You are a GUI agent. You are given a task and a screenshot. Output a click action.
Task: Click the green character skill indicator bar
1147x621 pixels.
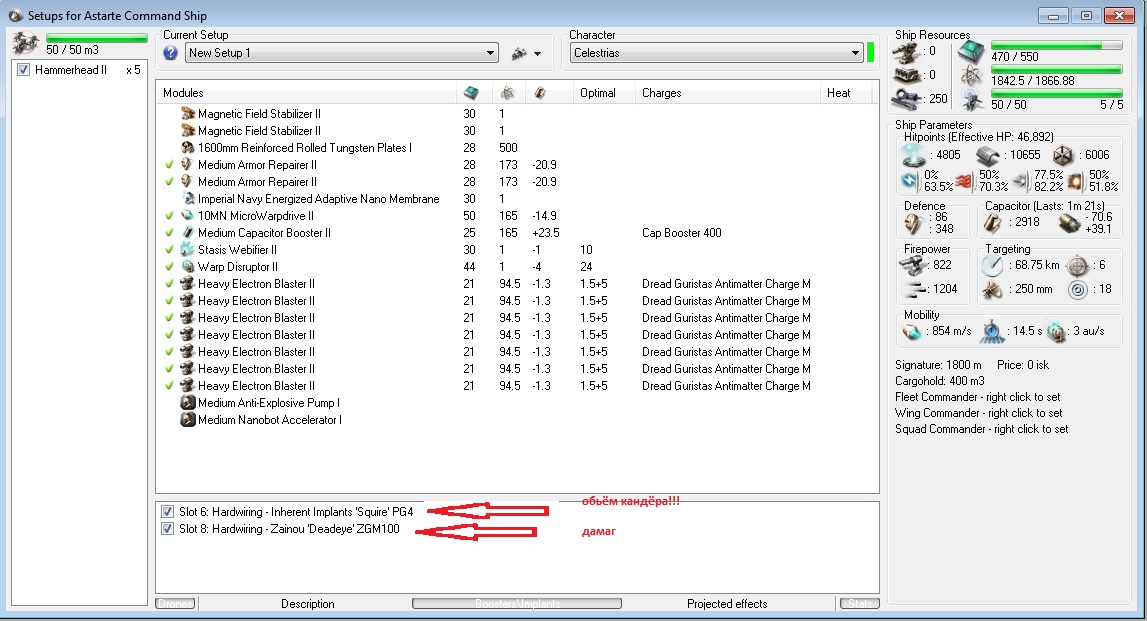pos(870,53)
